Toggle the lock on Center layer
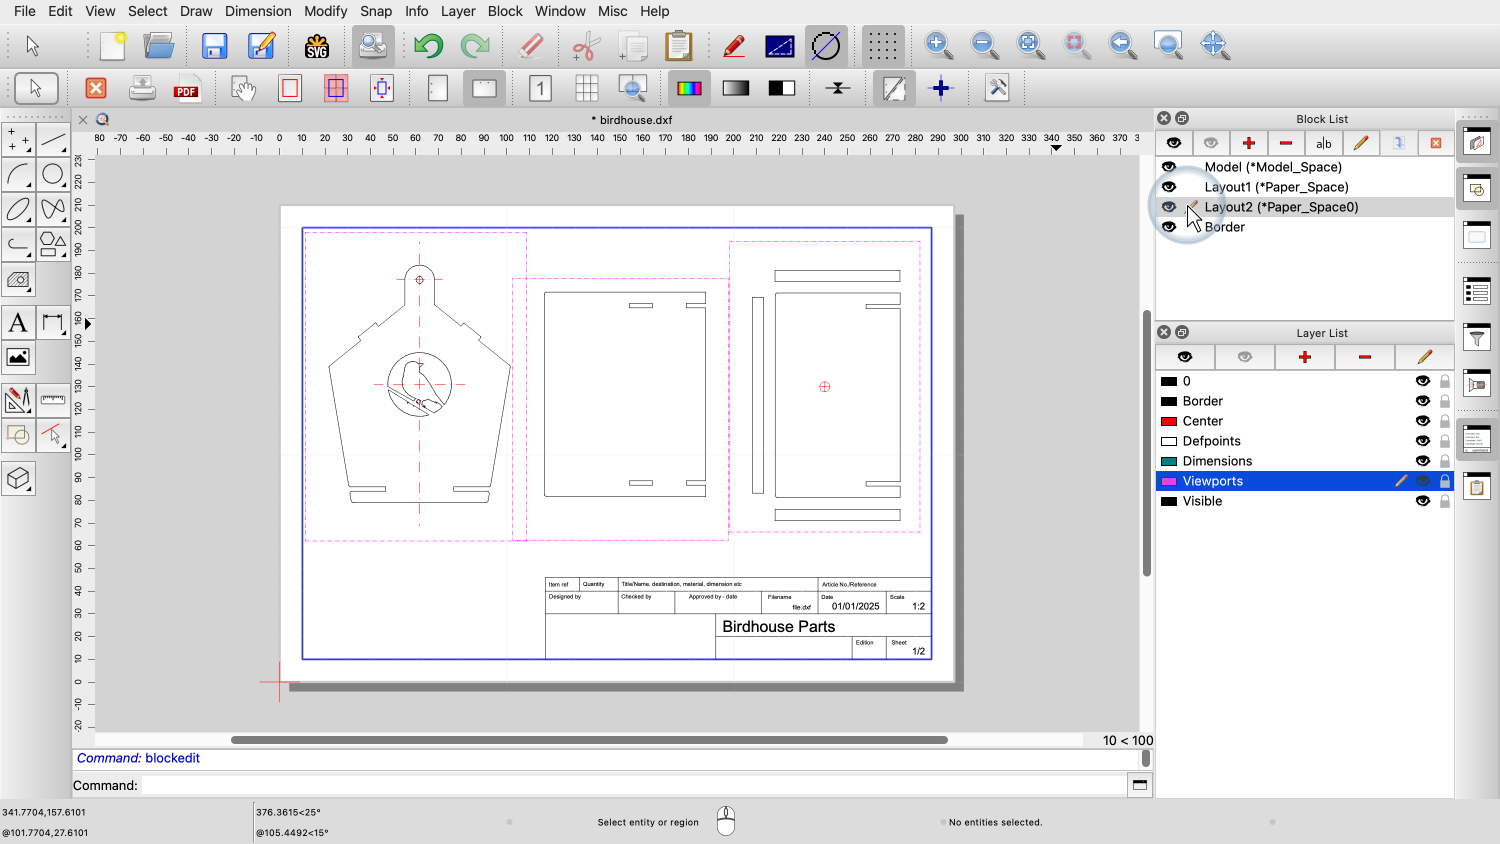The height and width of the screenshot is (844, 1500). click(x=1445, y=421)
